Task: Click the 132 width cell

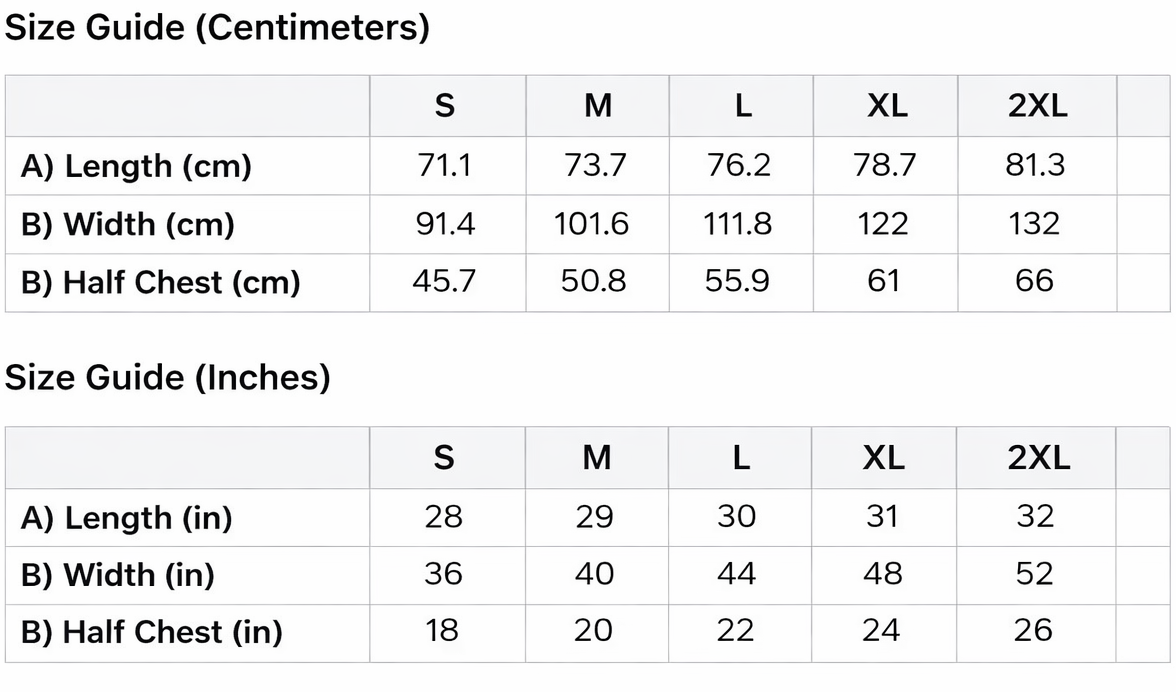Action: pyautogui.click(x=1034, y=223)
